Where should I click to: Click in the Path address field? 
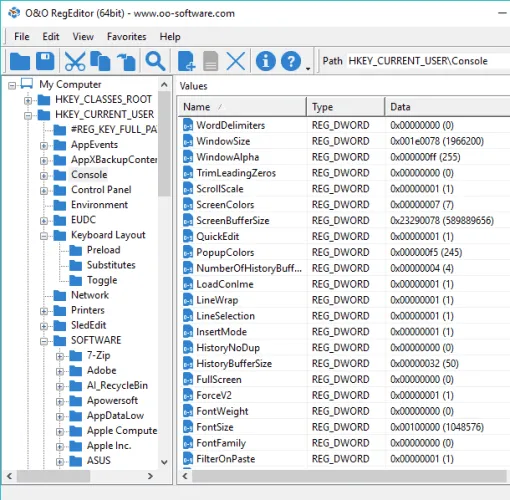[x=428, y=61]
